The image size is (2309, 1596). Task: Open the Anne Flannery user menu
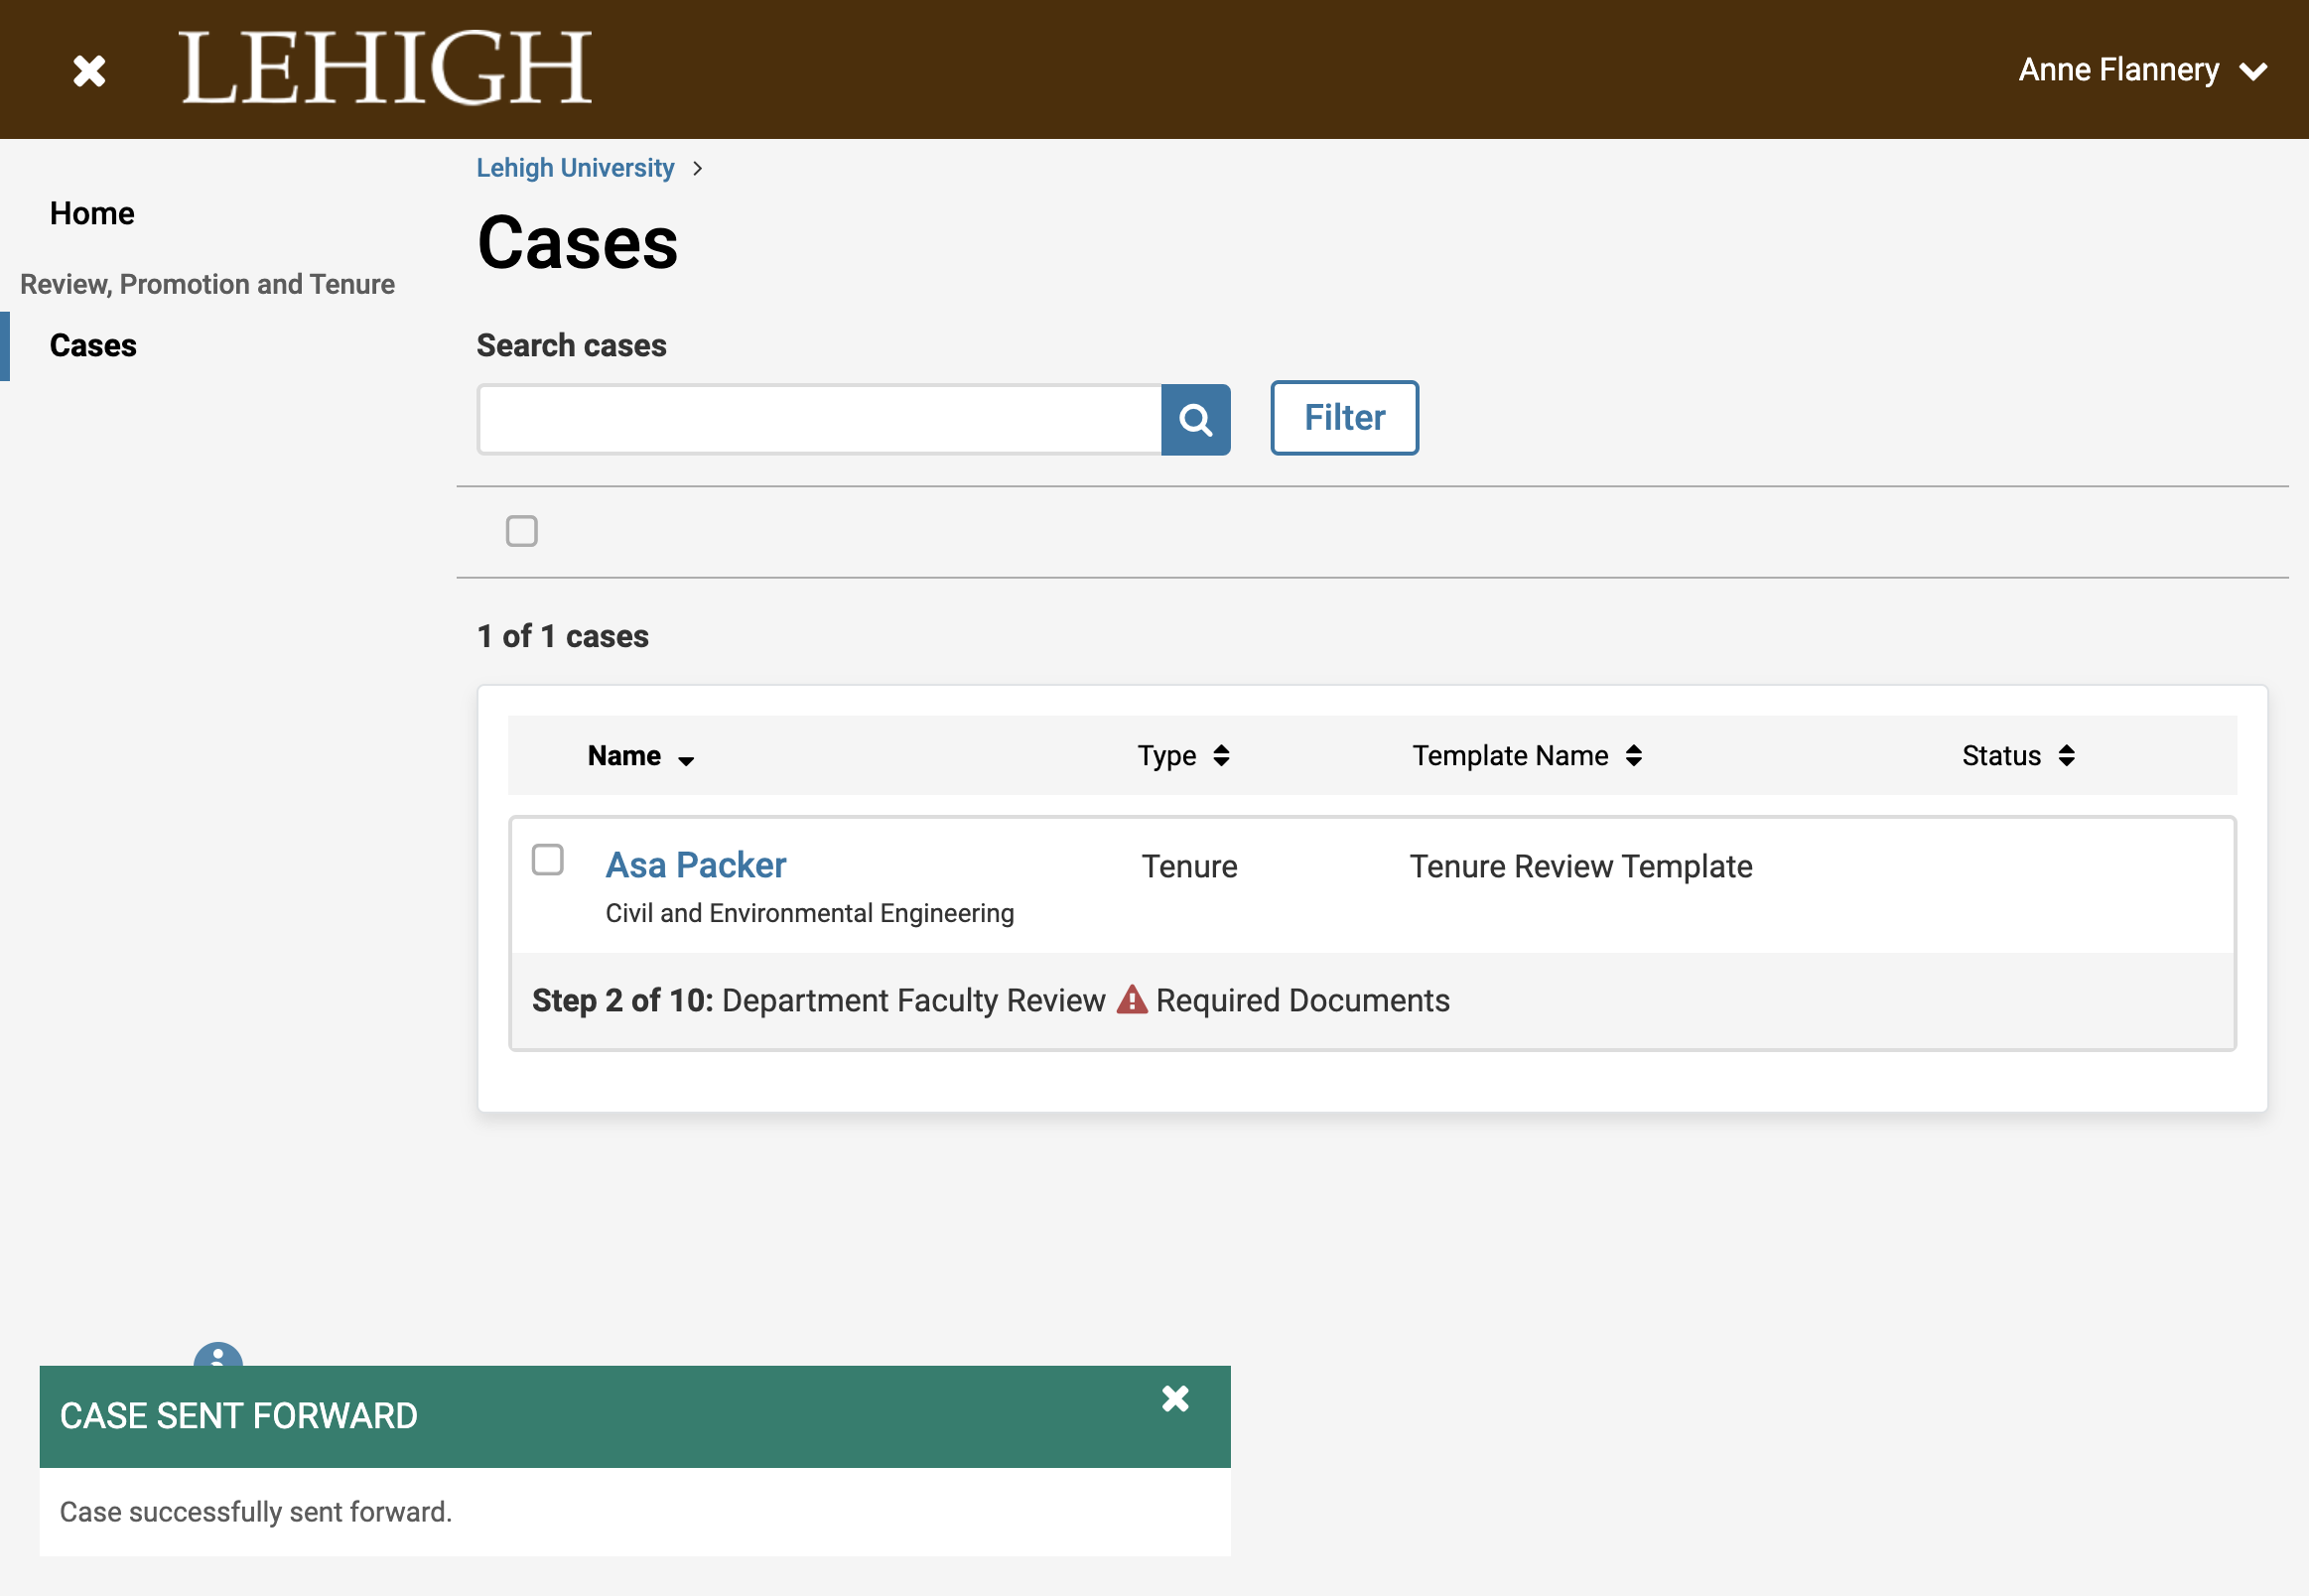tap(2142, 70)
